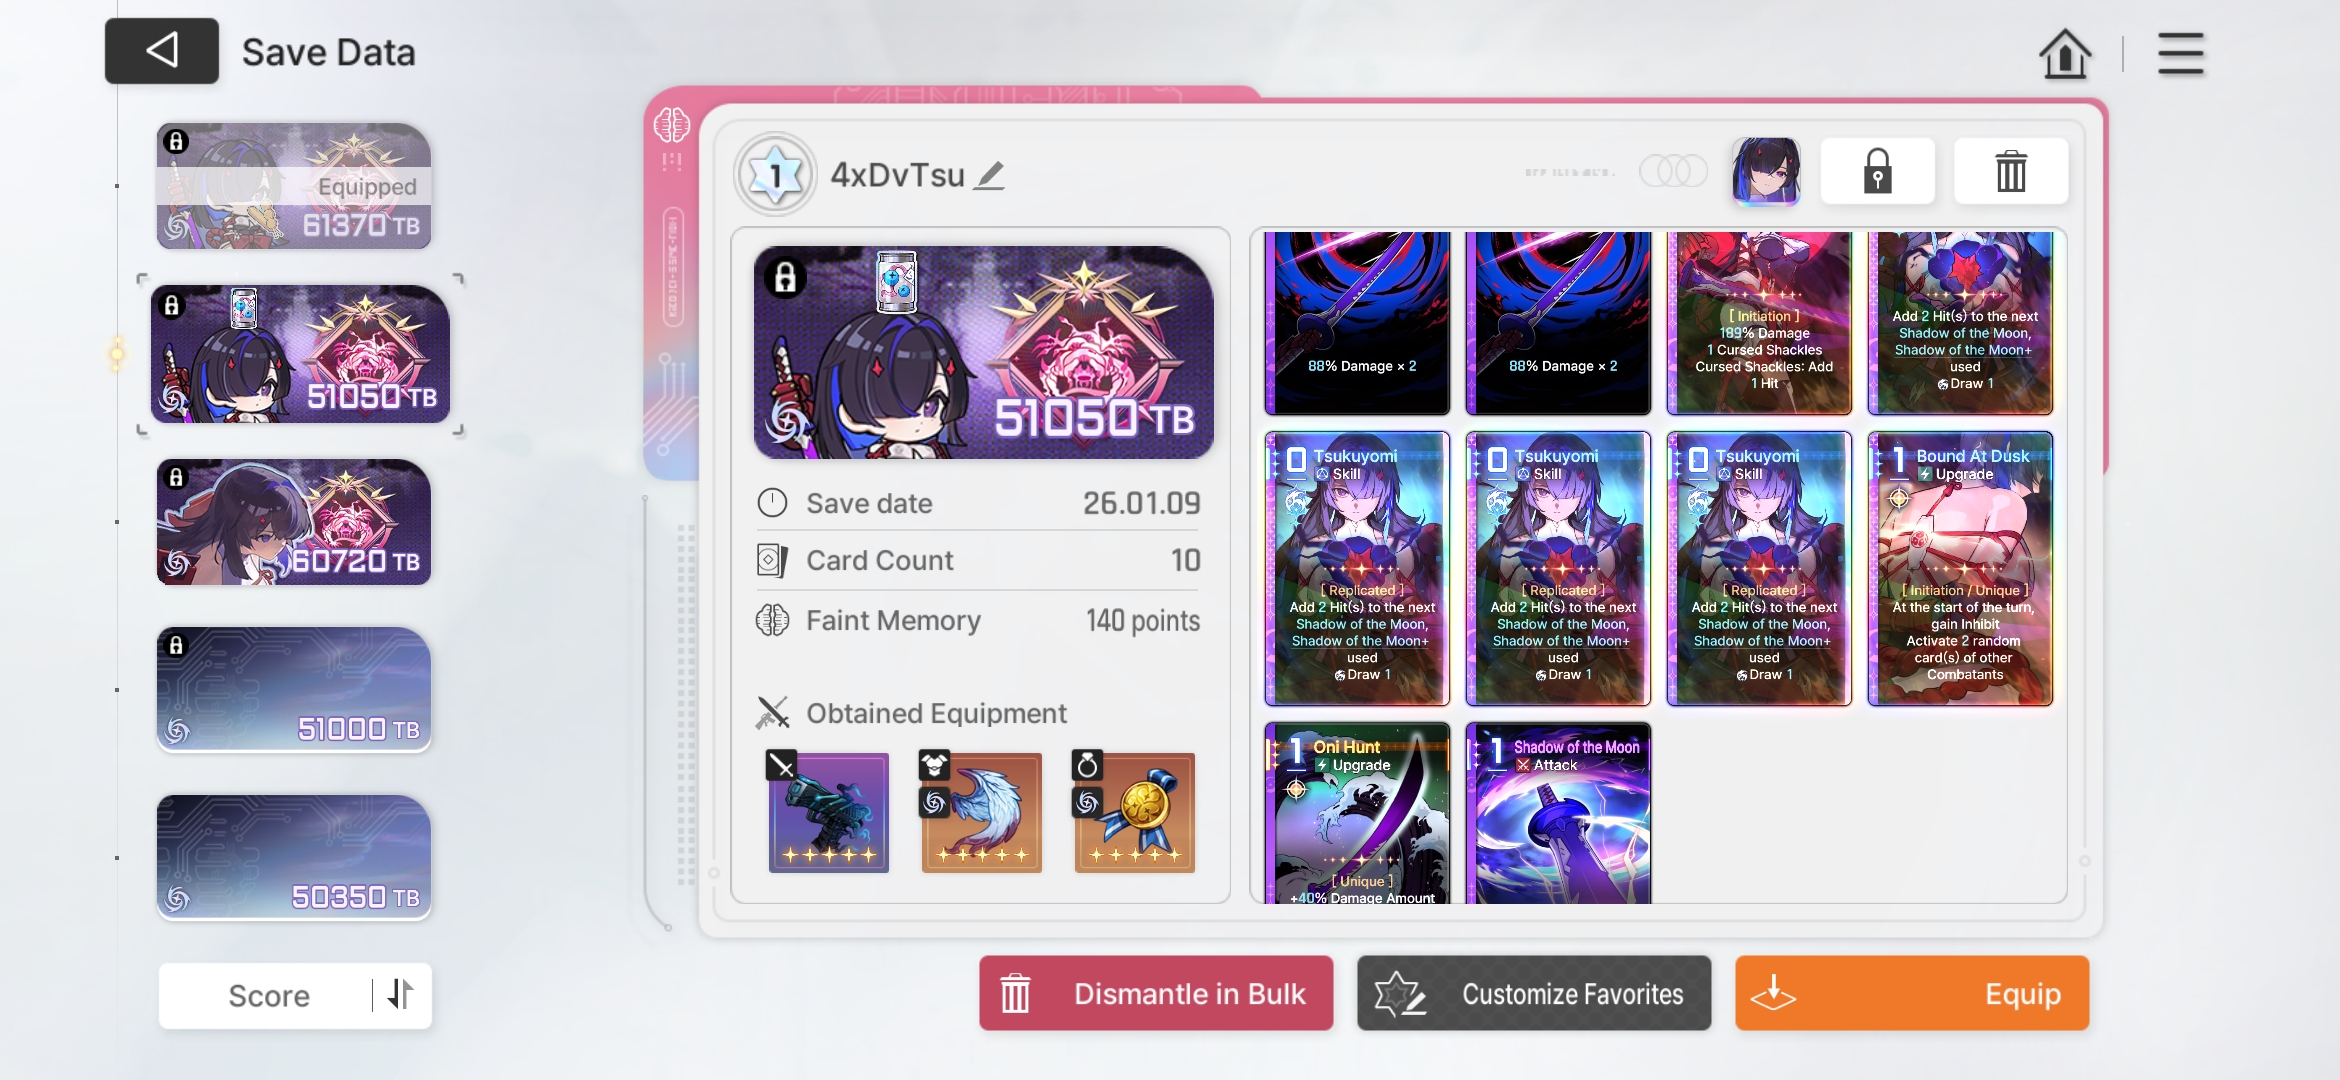Delete this save with trash icon

[2010, 172]
